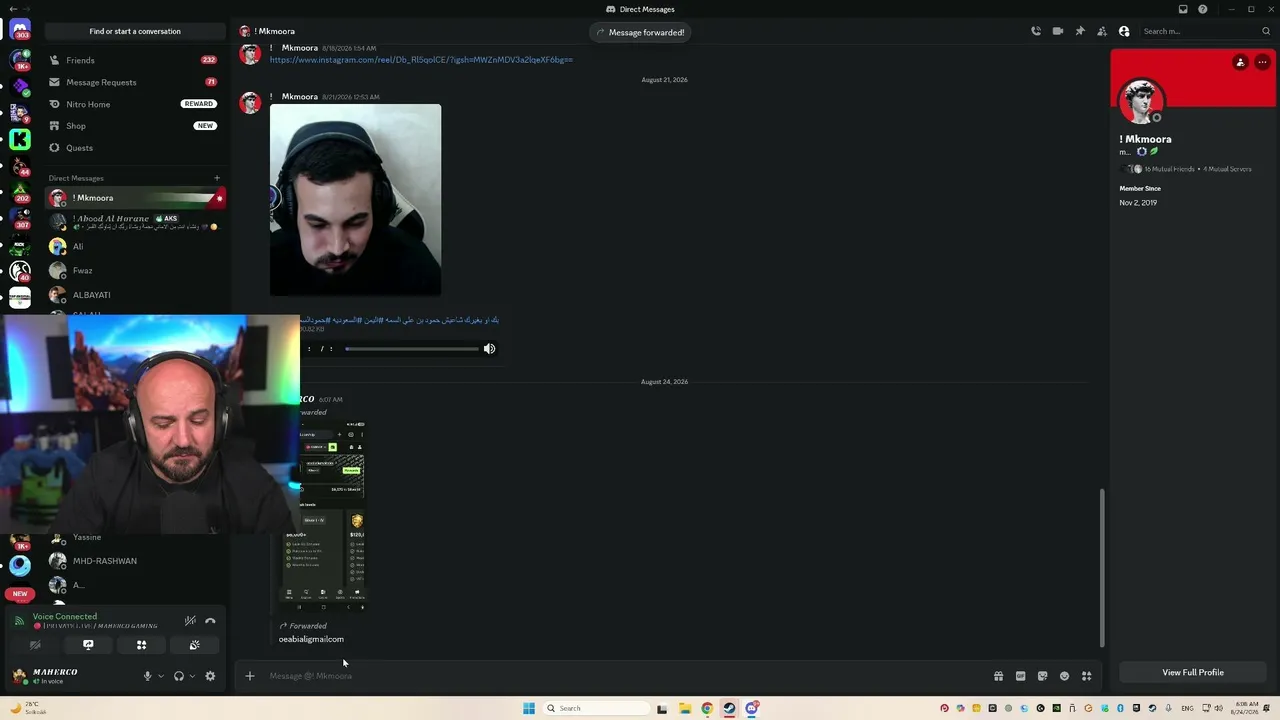The image size is (1280, 720).
Task: Click the red NEW mentions indicator
Action: (20, 593)
